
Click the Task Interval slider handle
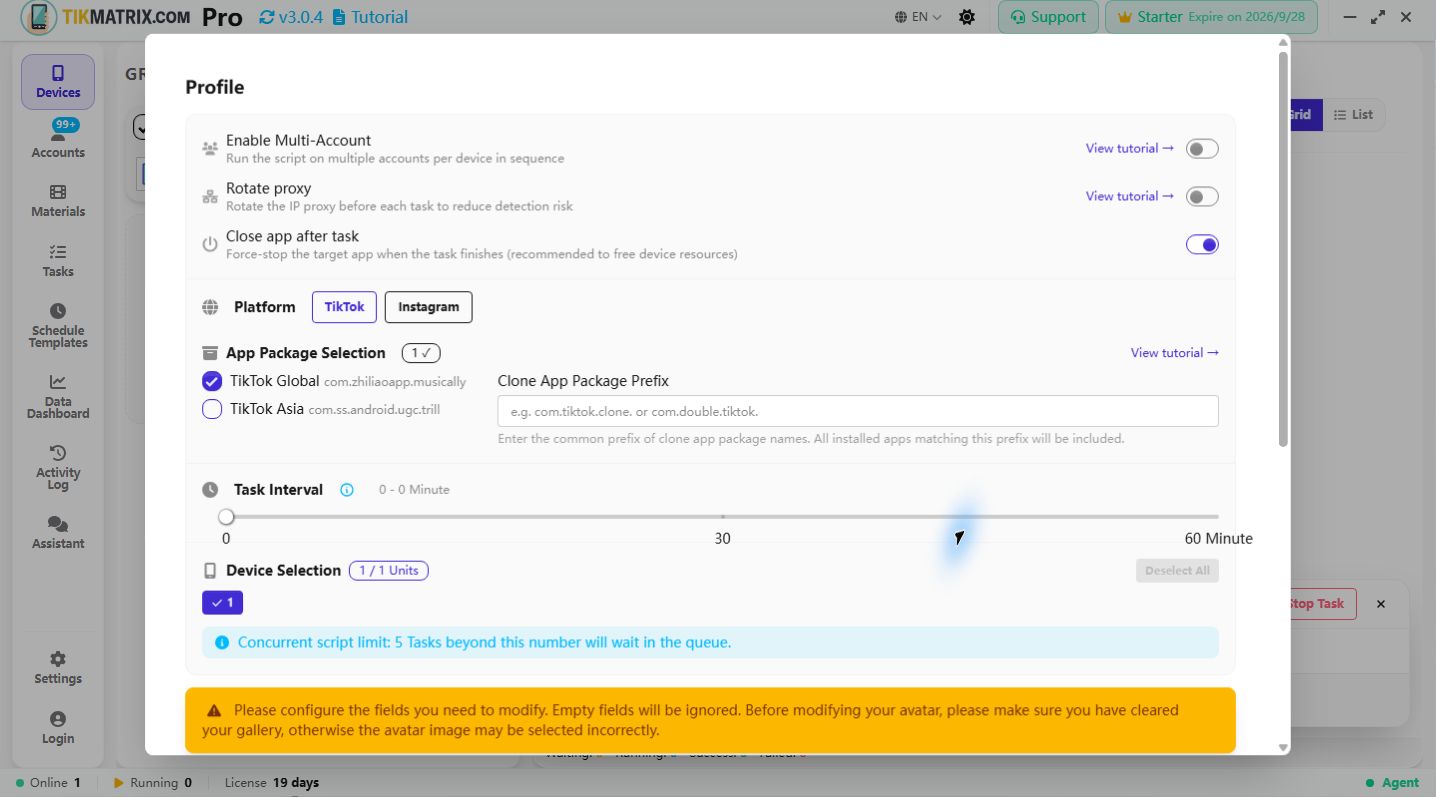(x=226, y=517)
